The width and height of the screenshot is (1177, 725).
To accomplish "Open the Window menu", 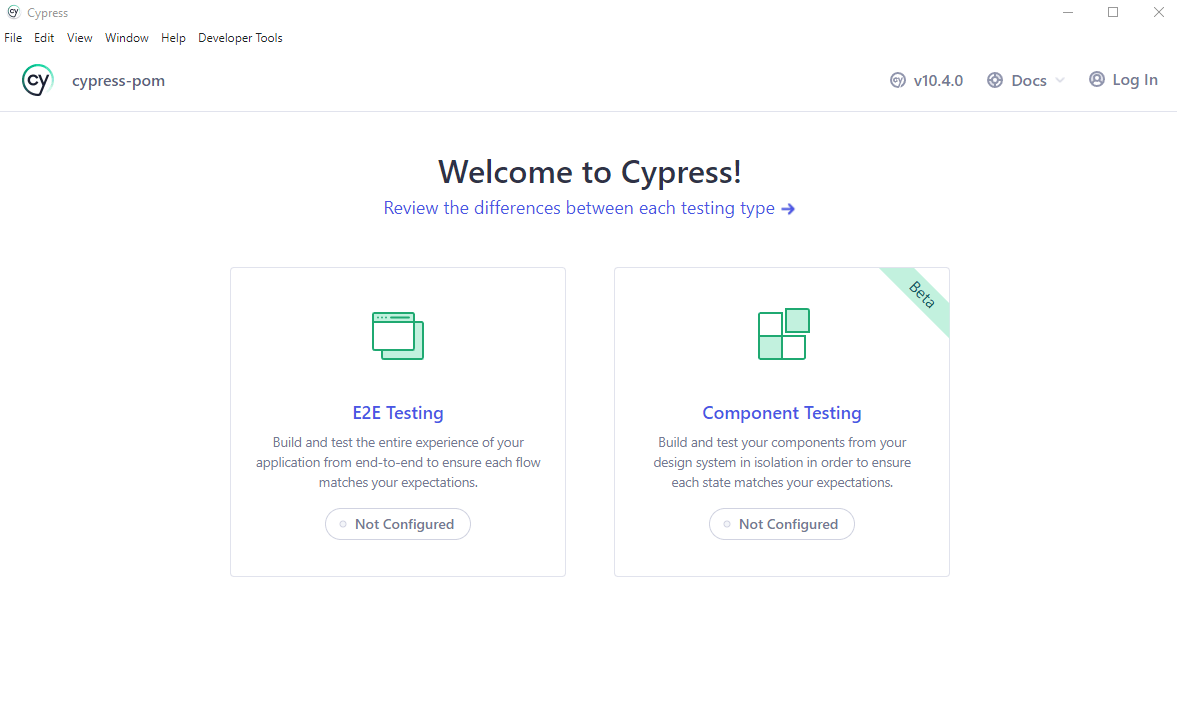I will click(x=127, y=38).
